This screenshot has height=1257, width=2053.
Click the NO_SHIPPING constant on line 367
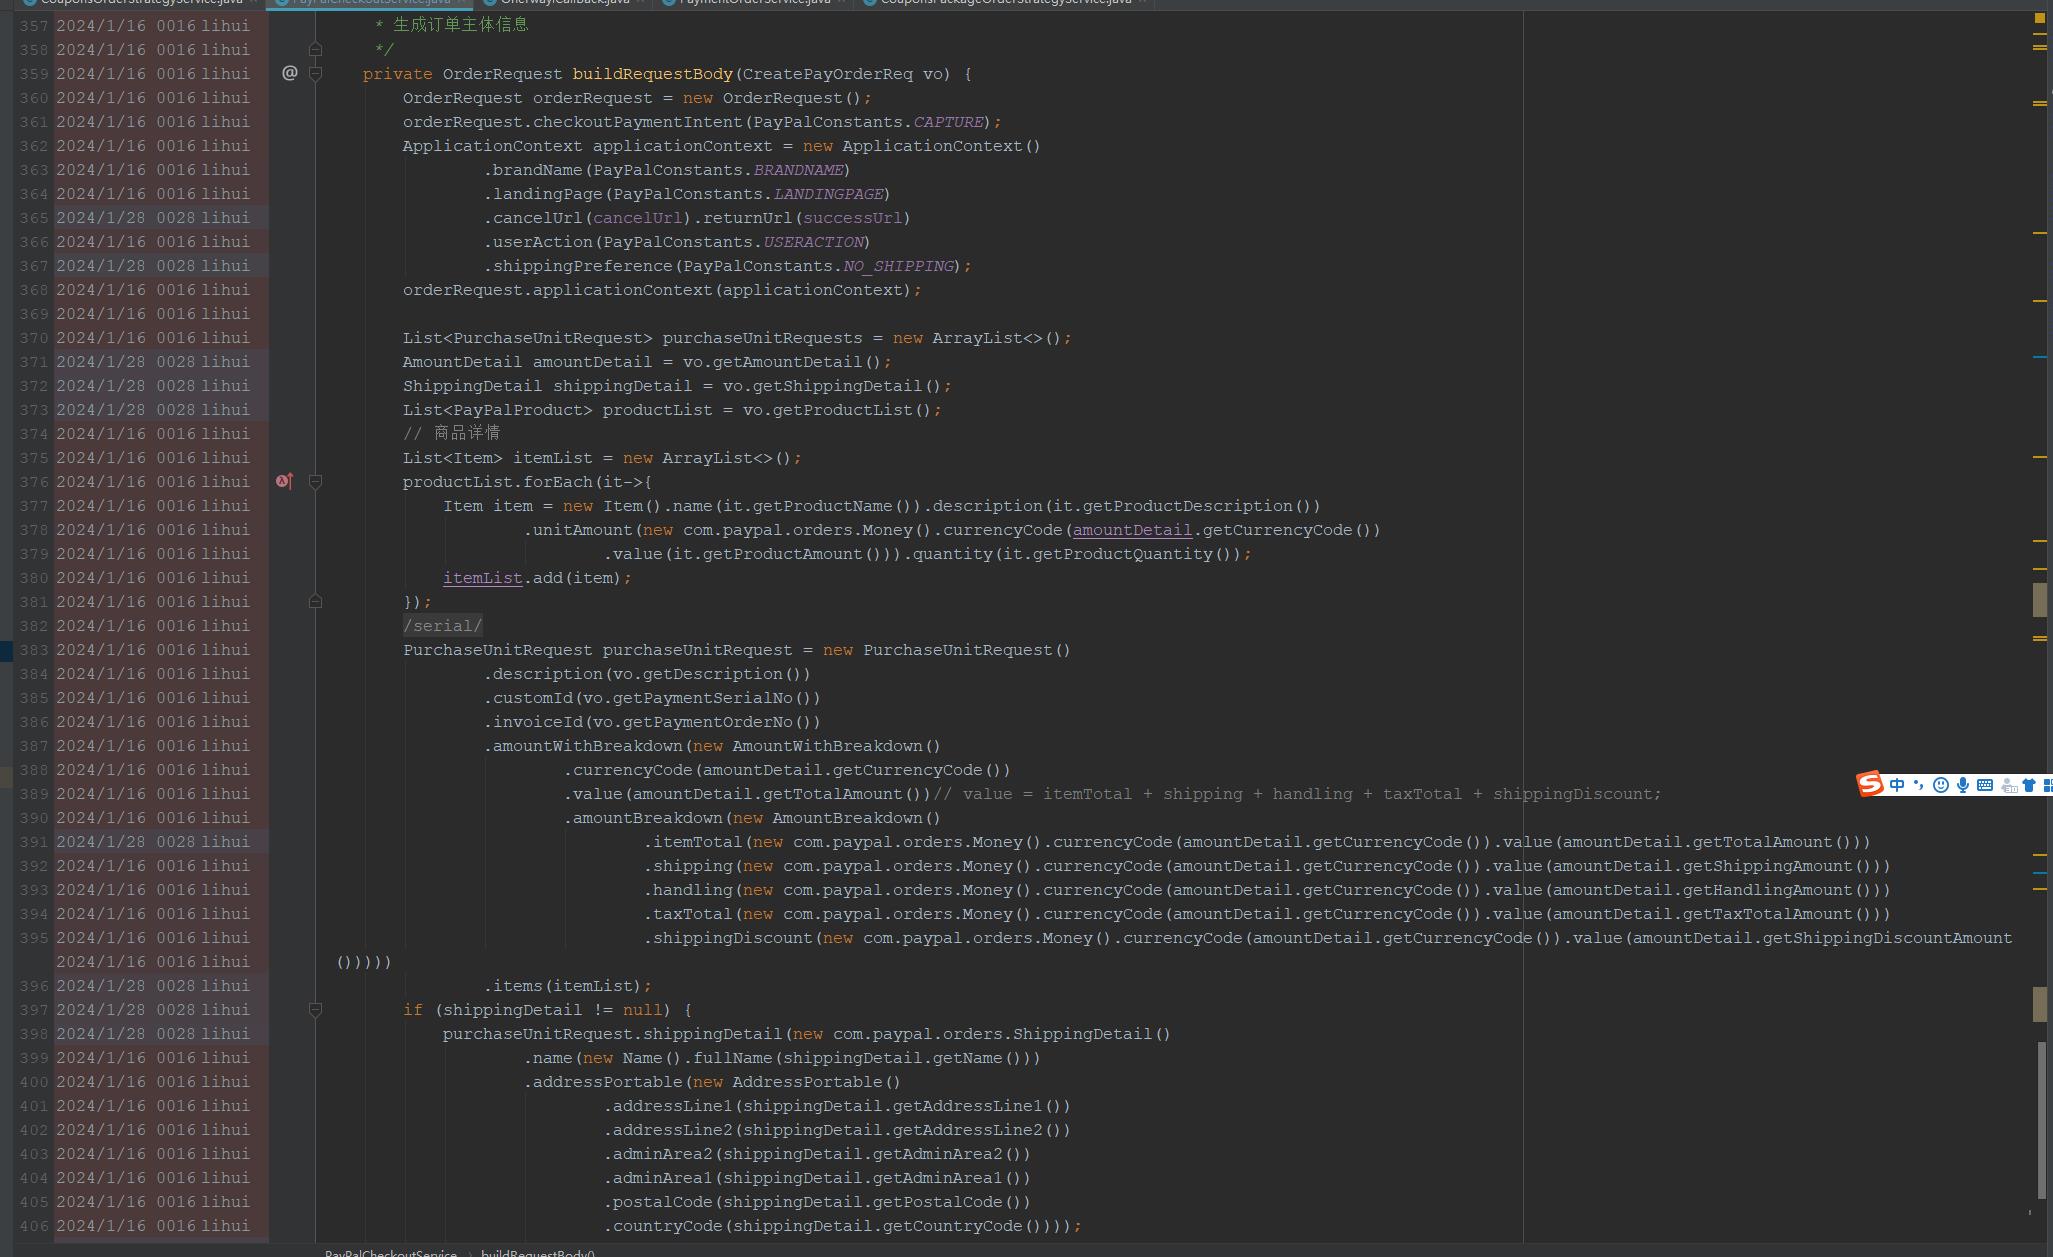(898, 266)
